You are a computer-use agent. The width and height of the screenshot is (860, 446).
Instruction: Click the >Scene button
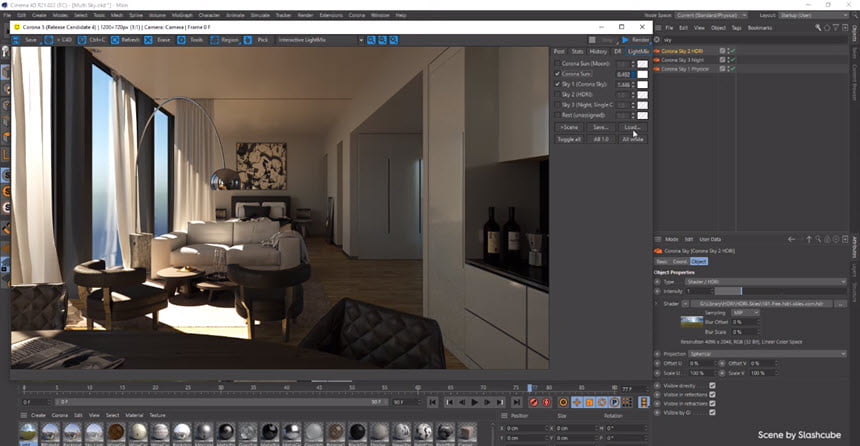[x=569, y=127]
